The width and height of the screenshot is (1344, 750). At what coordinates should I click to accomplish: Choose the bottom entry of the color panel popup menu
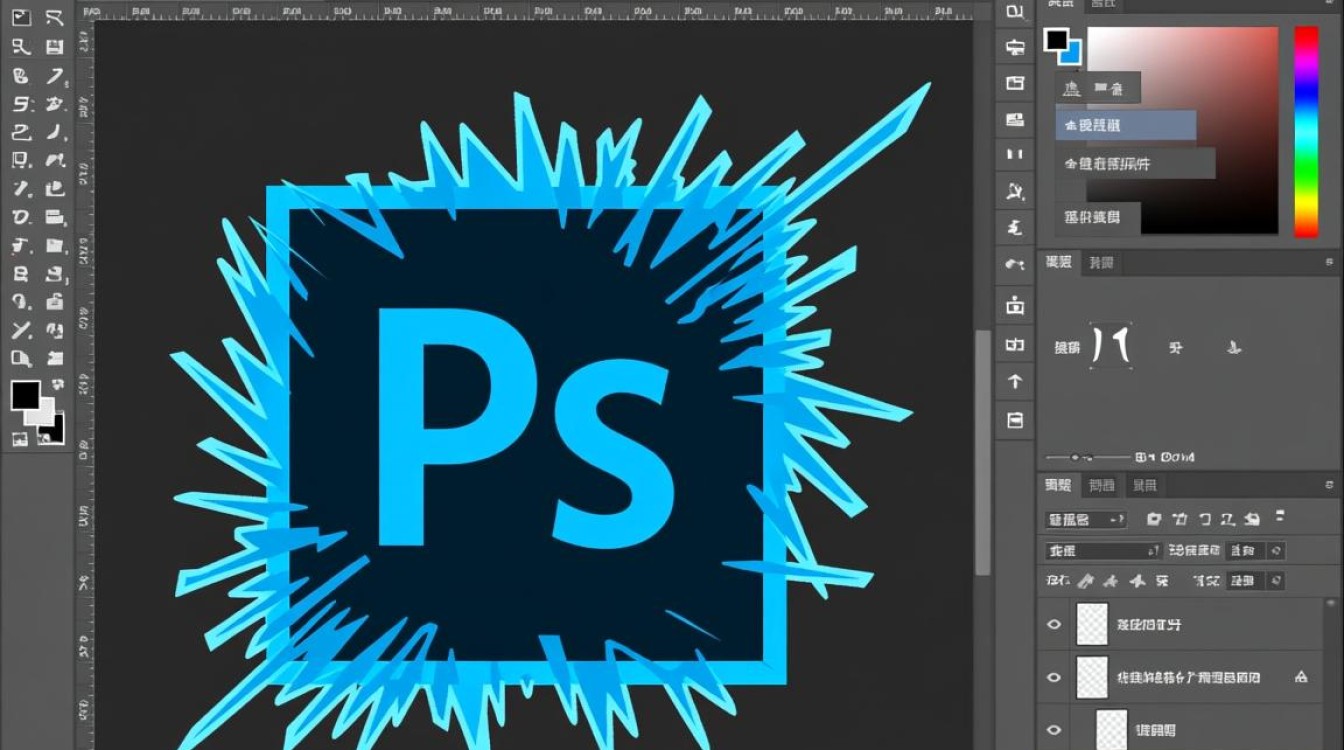coord(1098,217)
